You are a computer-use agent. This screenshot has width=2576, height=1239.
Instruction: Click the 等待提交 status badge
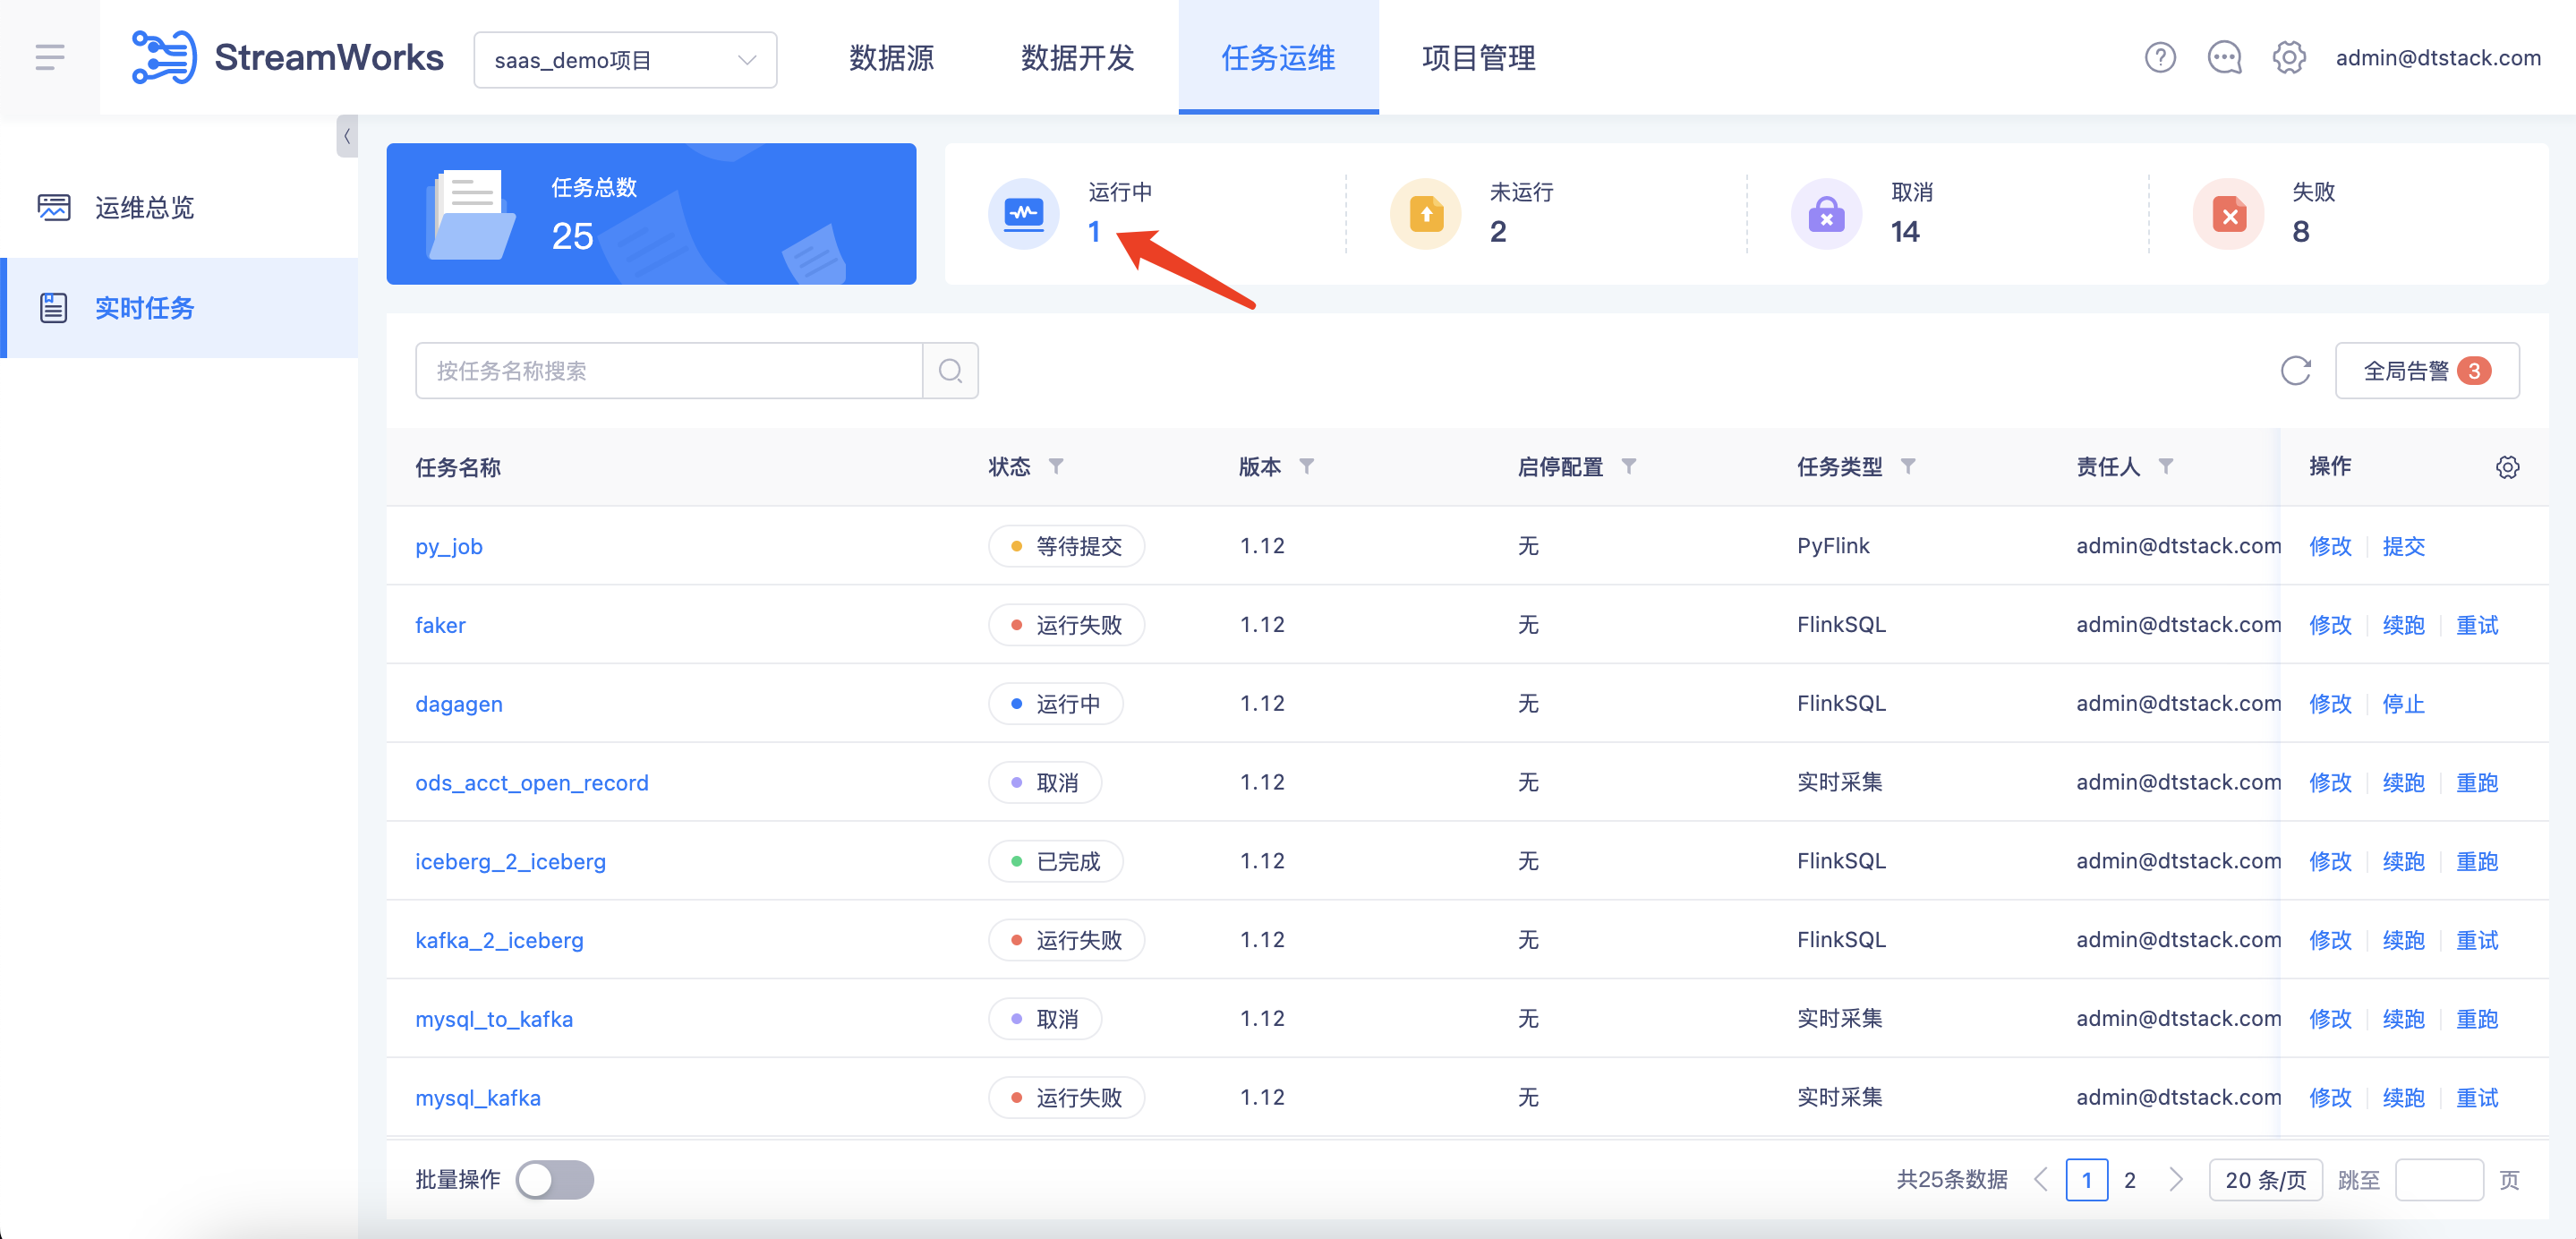[1066, 546]
